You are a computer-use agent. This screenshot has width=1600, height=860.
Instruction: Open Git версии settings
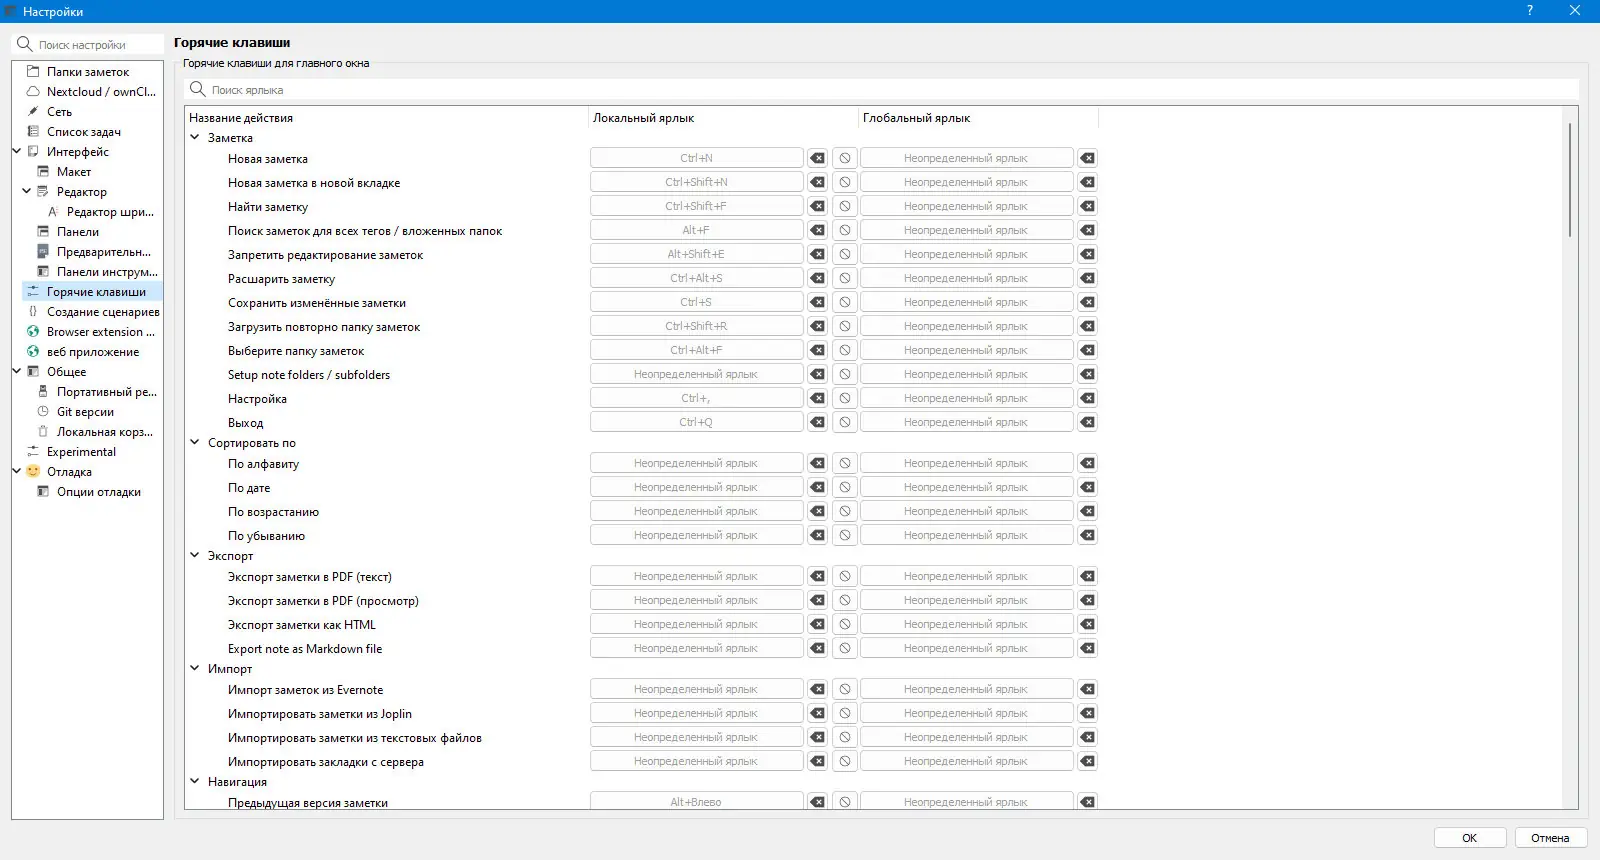pyautogui.click(x=85, y=412)
